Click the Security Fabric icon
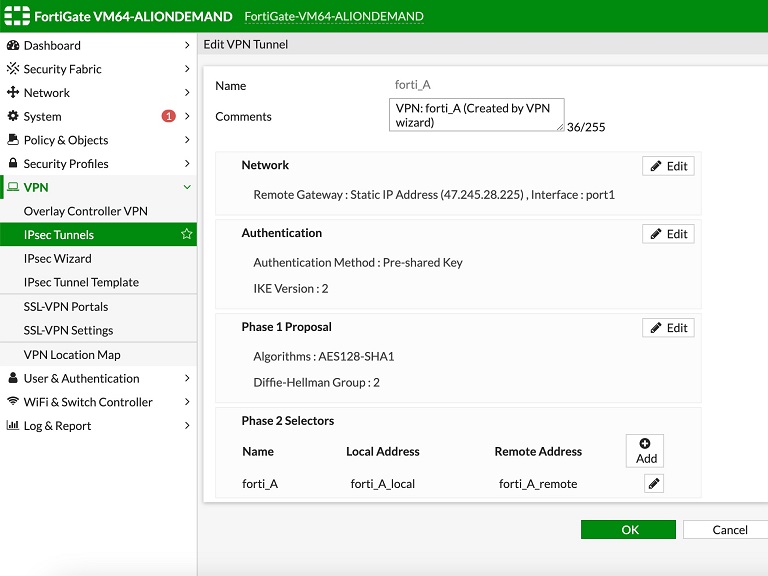The width and height of the screenshot is (768, 576). [13, 69]
